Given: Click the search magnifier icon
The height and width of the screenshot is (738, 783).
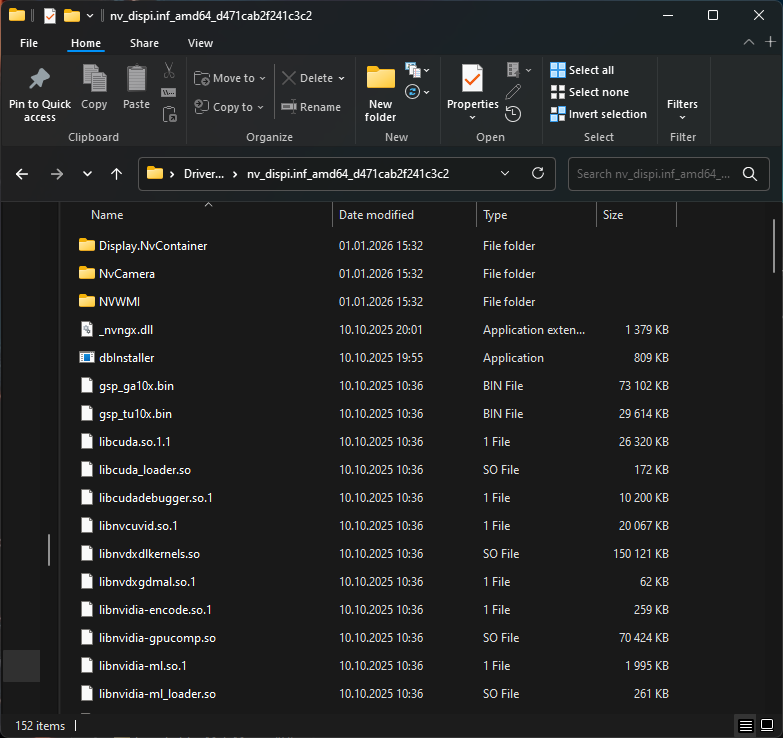Looking at the screenshot, I should (x=750, y=174).
